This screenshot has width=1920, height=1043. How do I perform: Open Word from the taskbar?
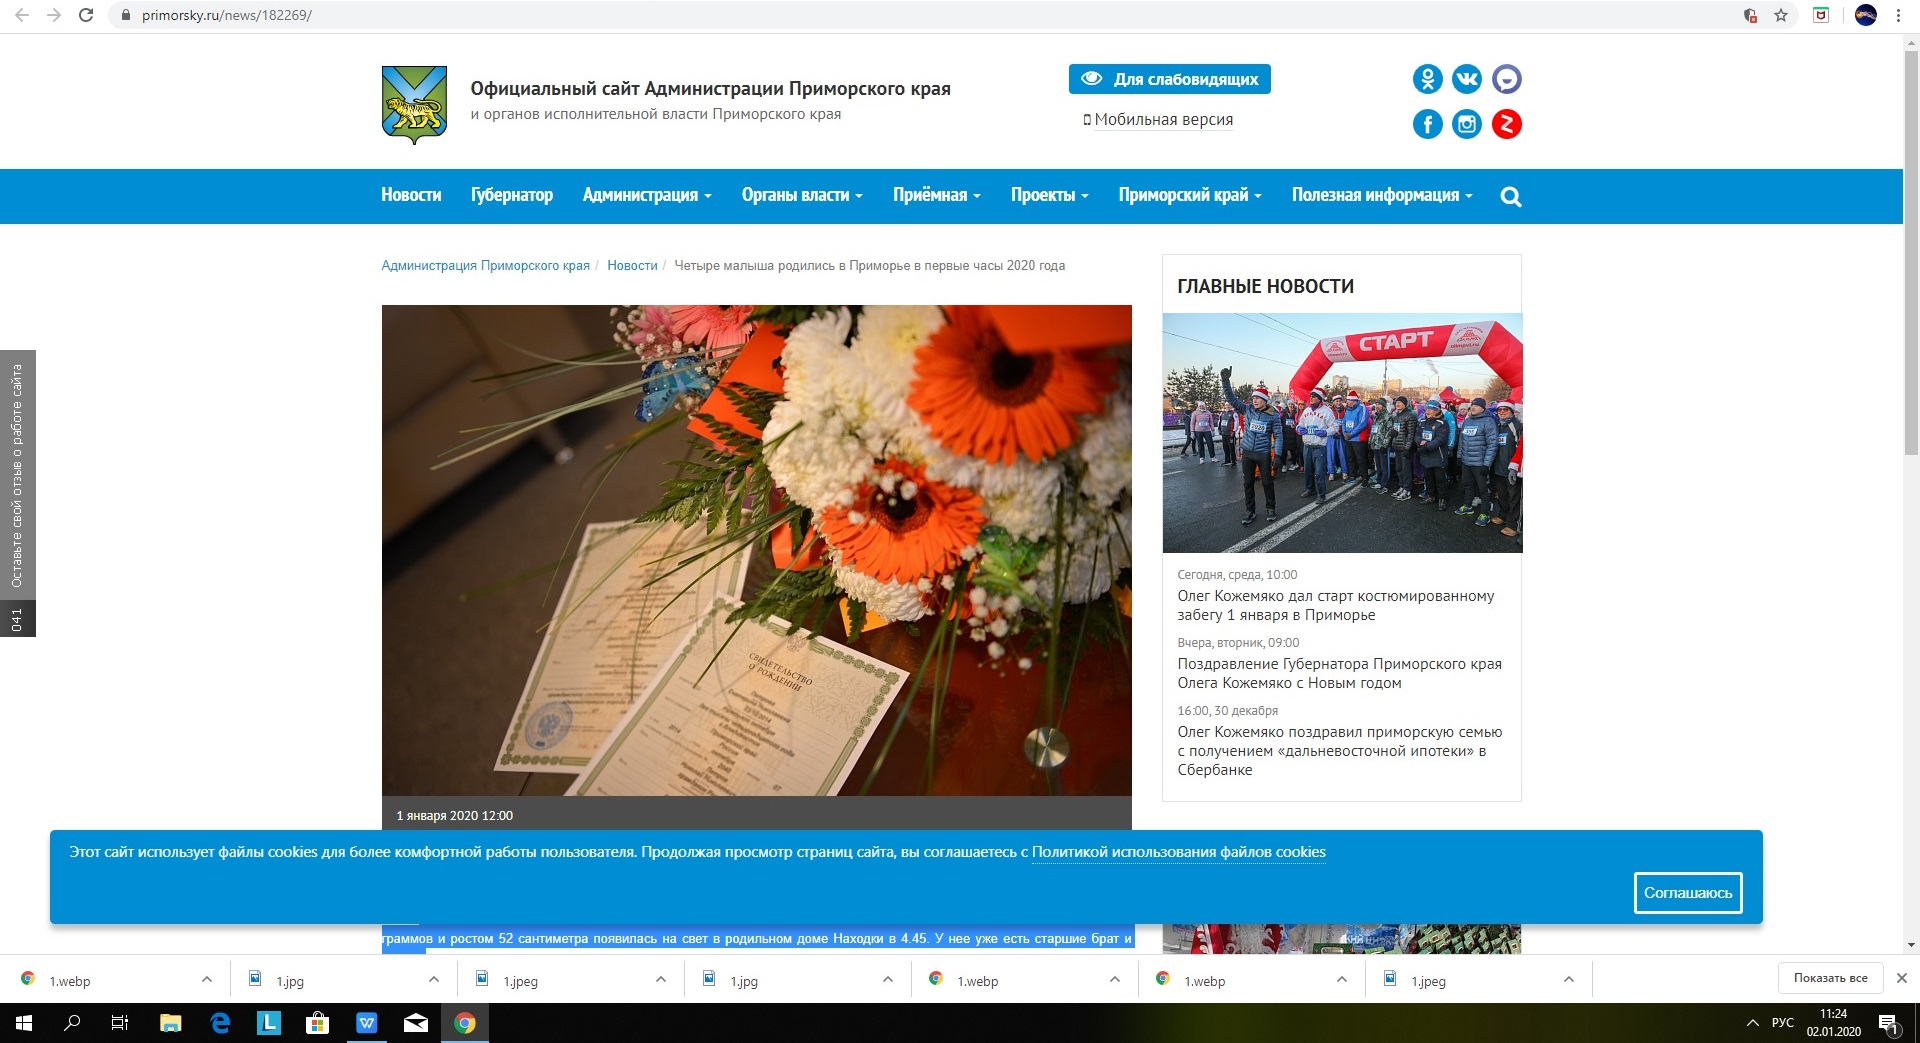(x=367, y=1023)
